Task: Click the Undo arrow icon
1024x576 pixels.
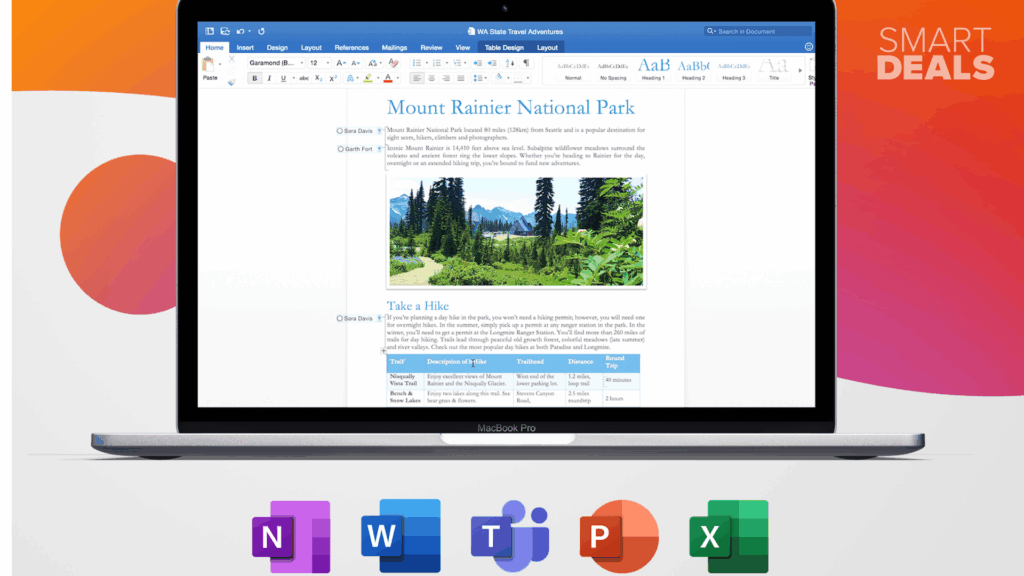Action: 240,31
